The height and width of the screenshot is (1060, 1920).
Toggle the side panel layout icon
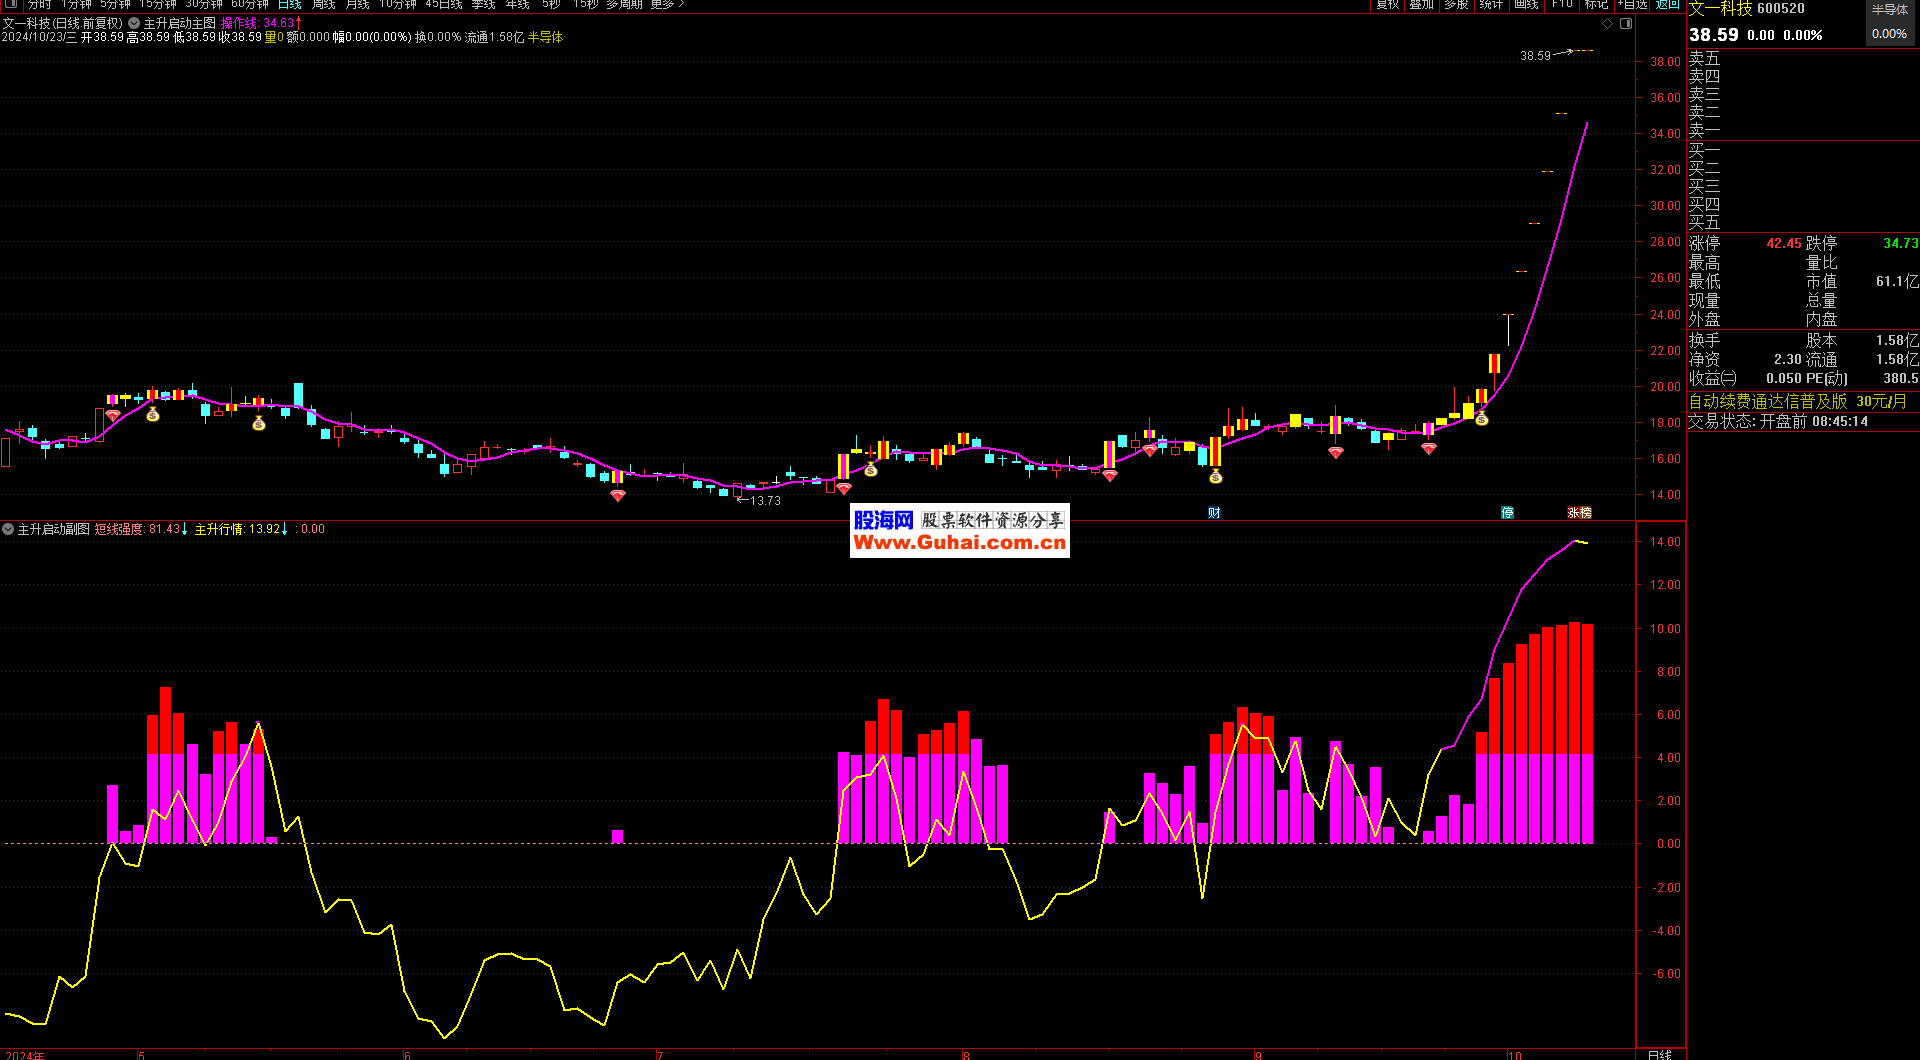(x=1626, y=23)
